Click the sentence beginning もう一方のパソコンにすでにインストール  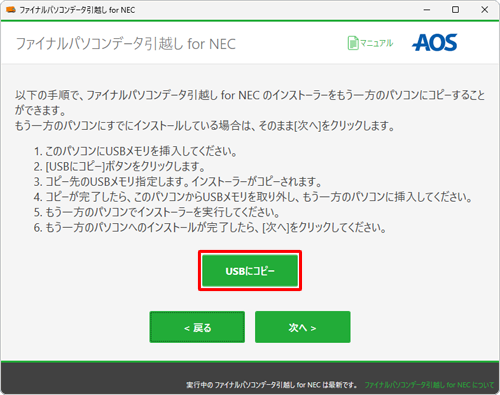(x=205, y=126)
